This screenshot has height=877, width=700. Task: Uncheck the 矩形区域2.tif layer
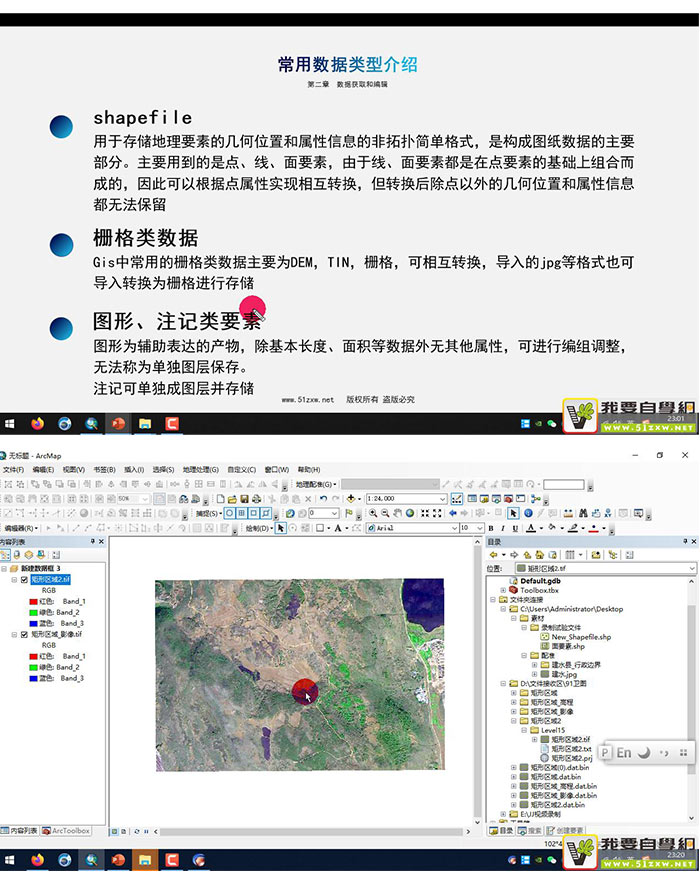pos(24,580)
